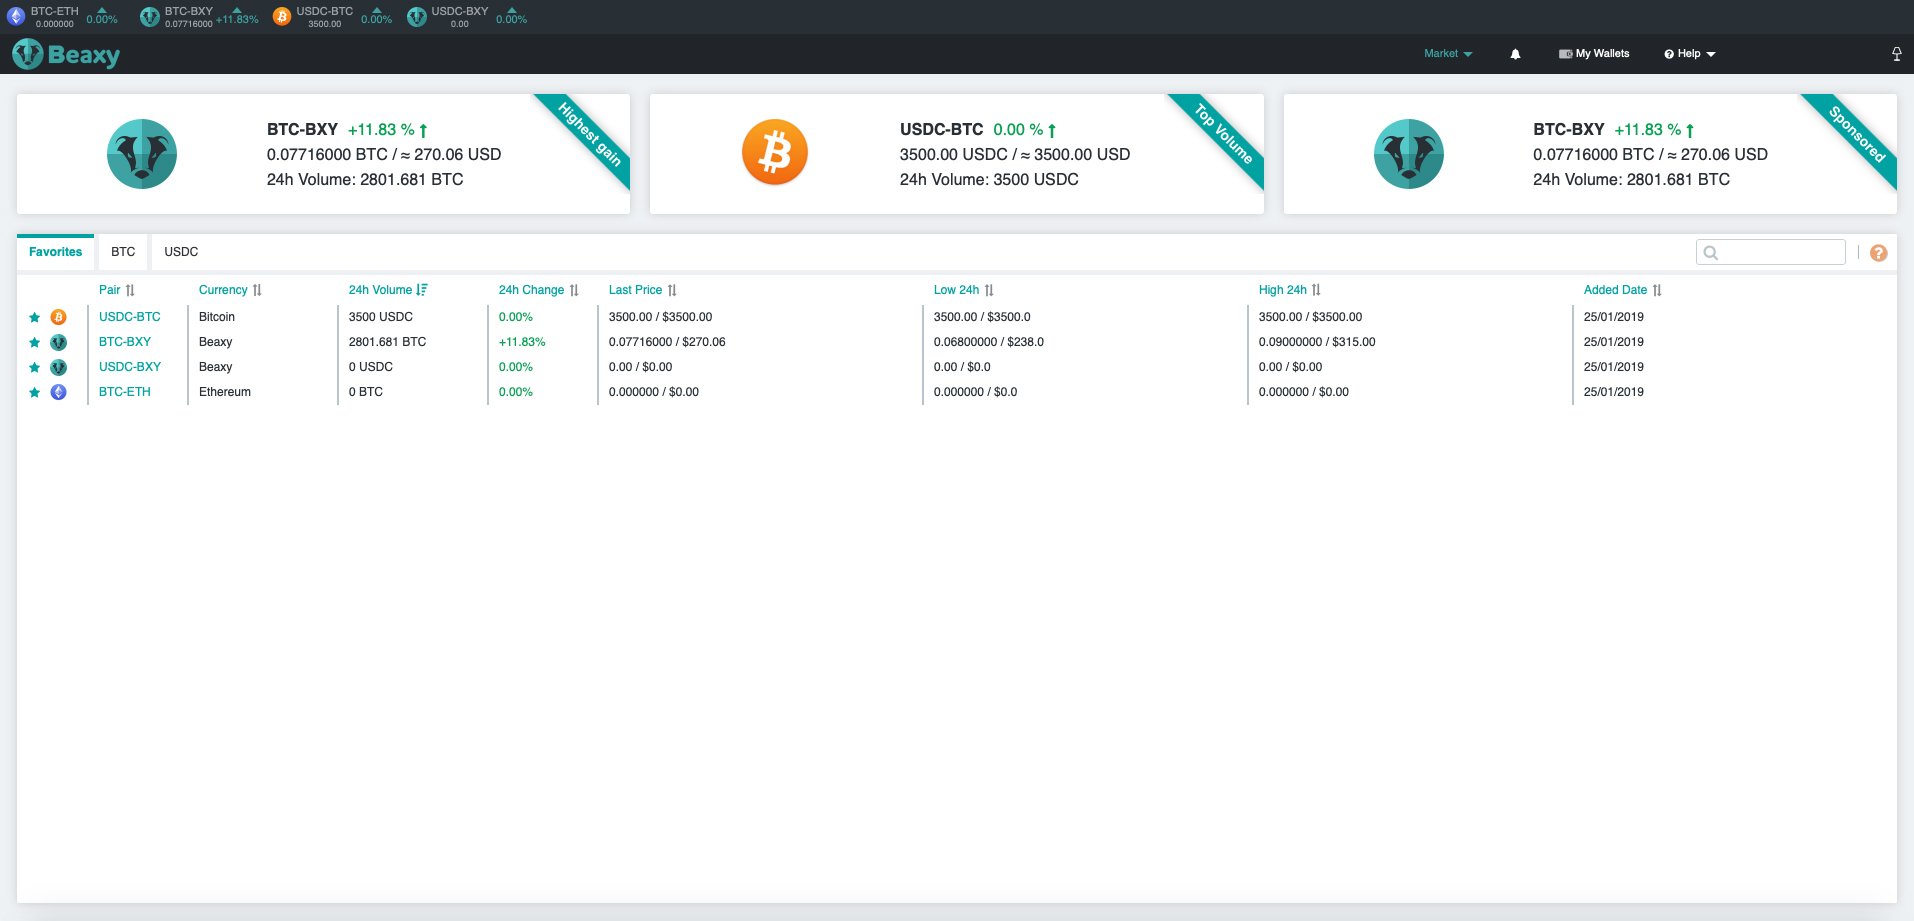Viewport: 1914px width, 921px height.
Task: Click the 2801.681 BTC volume cell
Action: coord(387,342)
